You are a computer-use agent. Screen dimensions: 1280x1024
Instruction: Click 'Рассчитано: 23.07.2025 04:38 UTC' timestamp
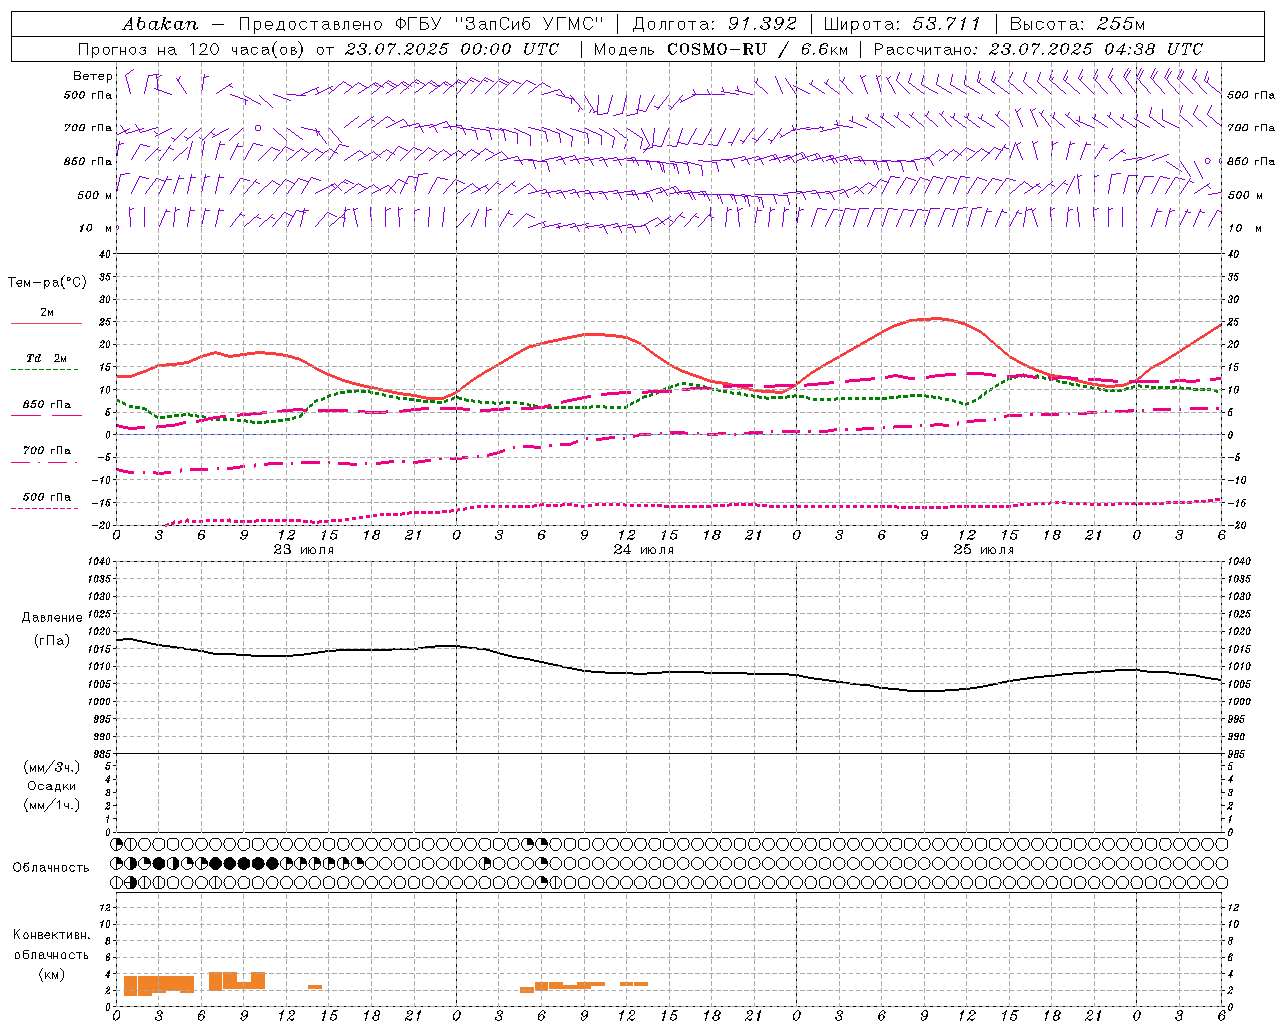[x=1038, y=49]
